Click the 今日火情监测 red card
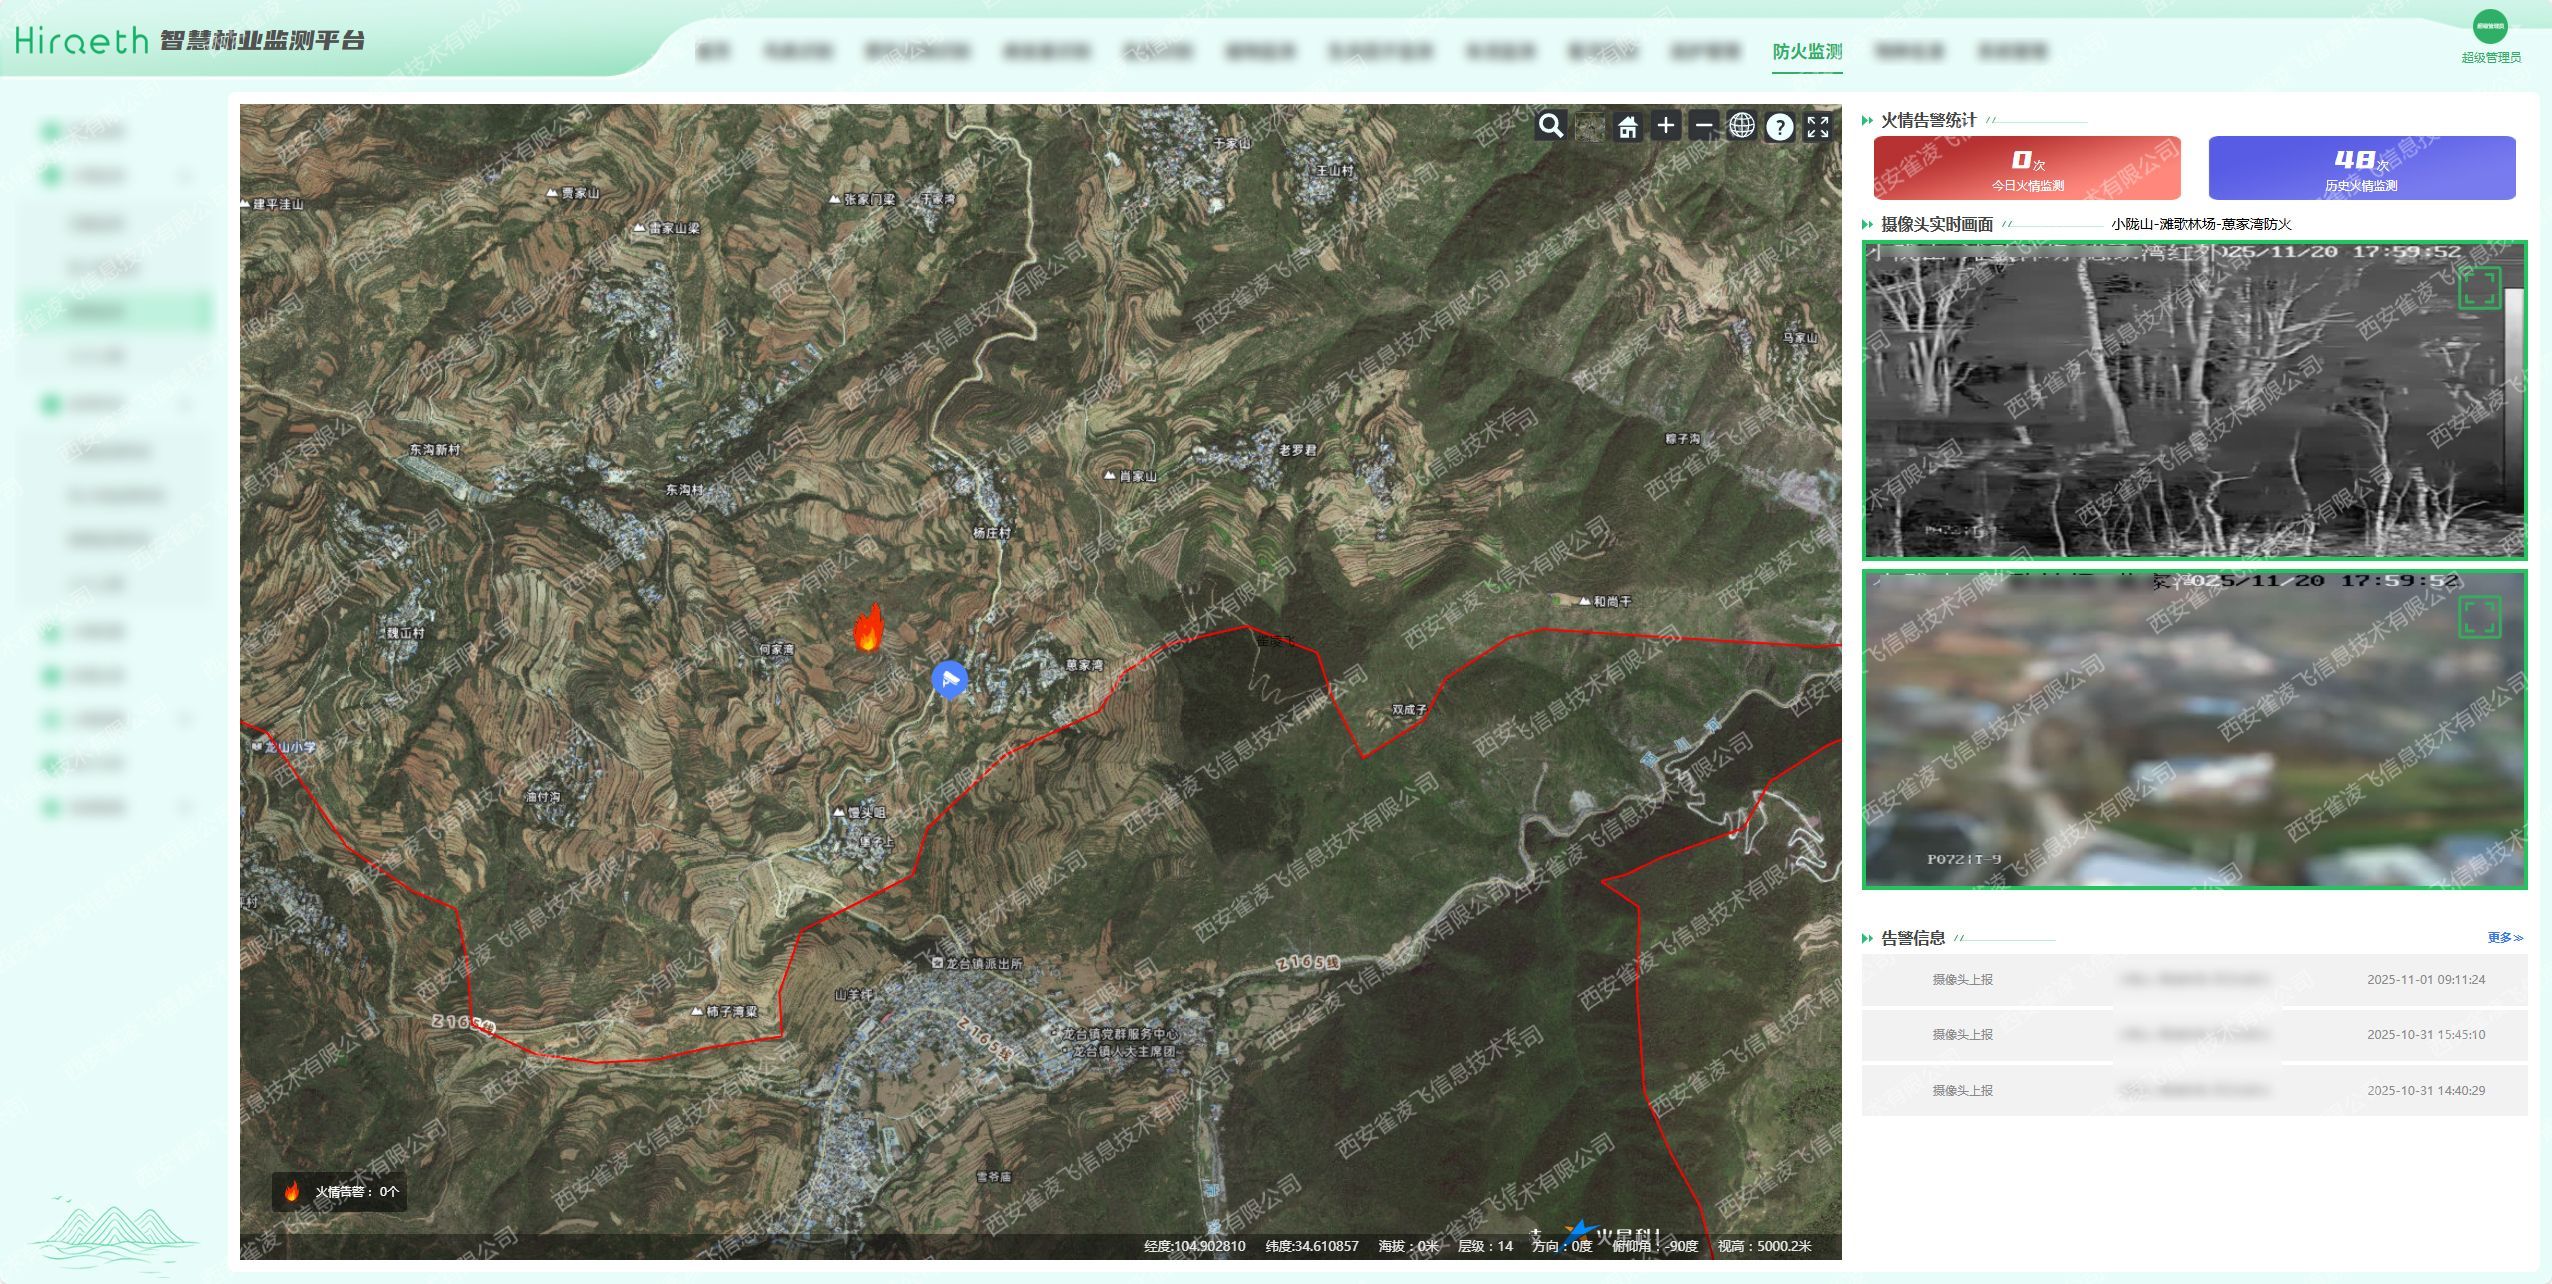Image resolution: width=2552 pixels, height=1284 pixels. [2027, 168]
